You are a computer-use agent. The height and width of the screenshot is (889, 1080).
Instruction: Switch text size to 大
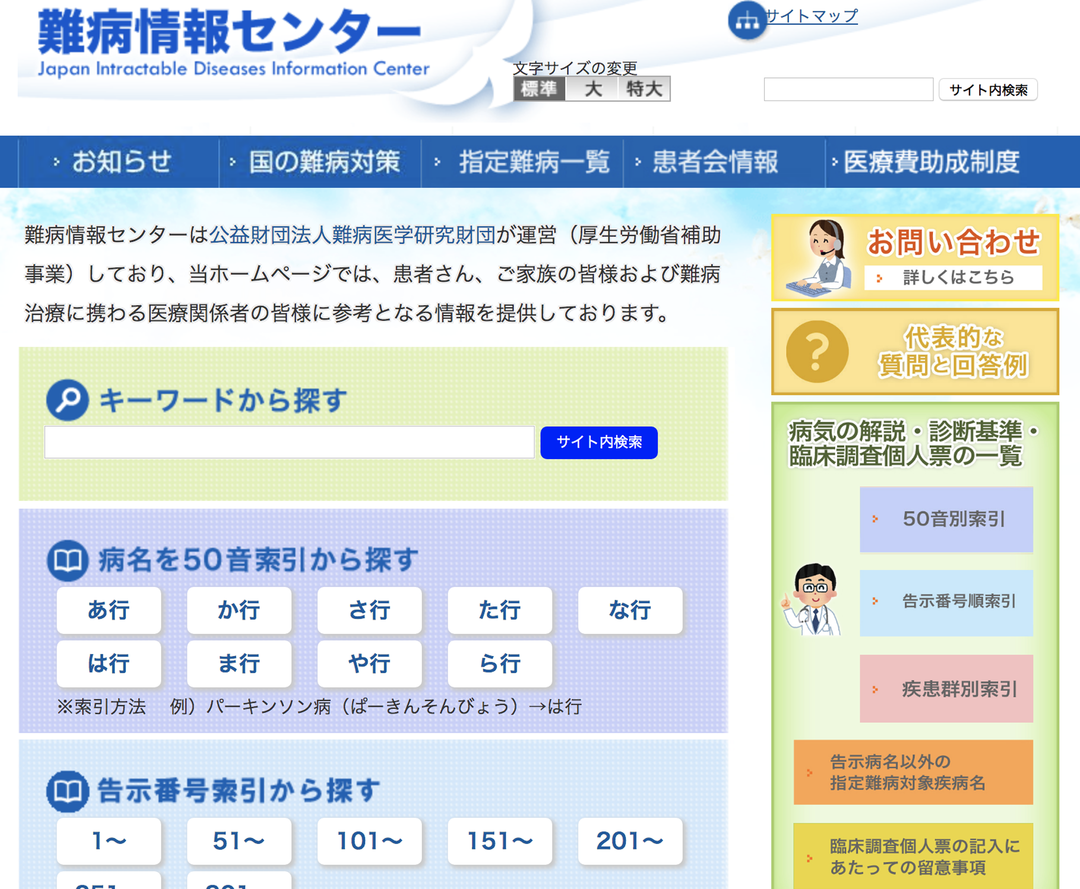(589, 89)
